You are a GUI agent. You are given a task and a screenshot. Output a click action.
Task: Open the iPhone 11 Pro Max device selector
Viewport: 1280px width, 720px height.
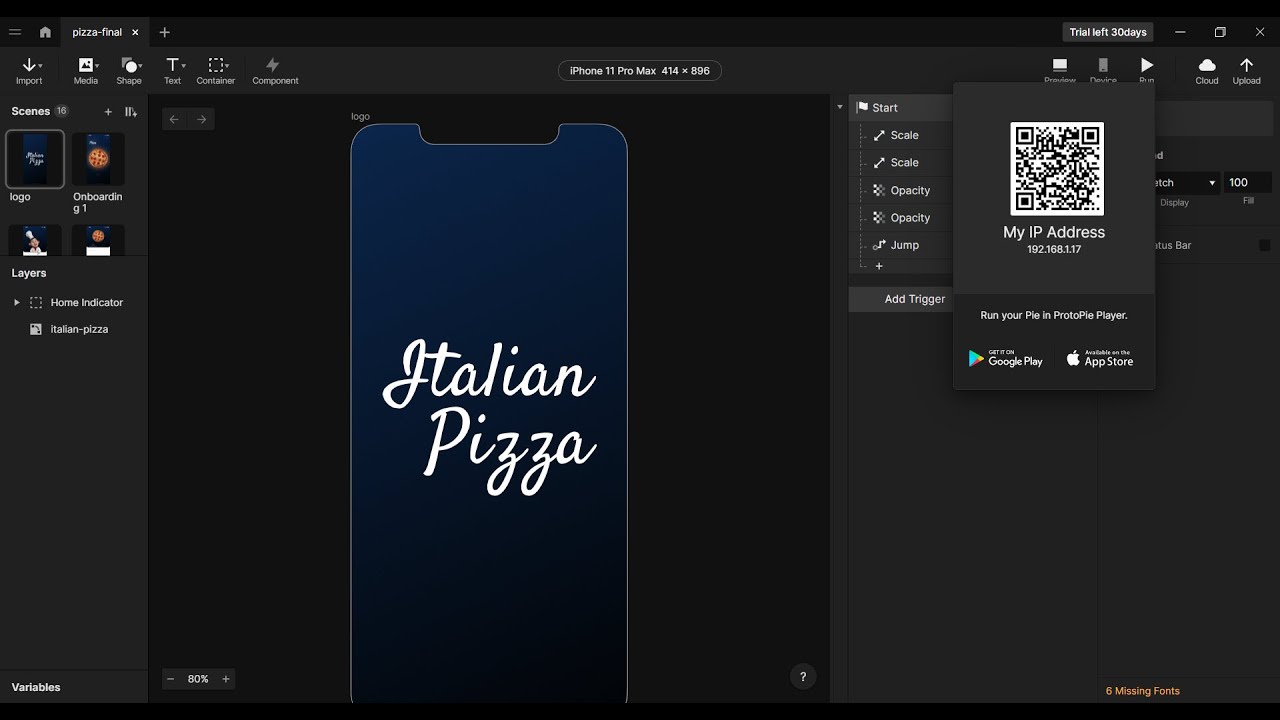point(640,71)
